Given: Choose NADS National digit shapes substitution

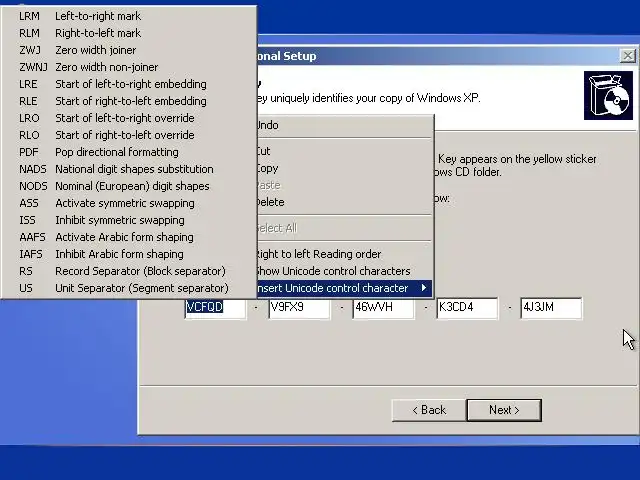Looking at the screenshot, I should tap(129, 169).
